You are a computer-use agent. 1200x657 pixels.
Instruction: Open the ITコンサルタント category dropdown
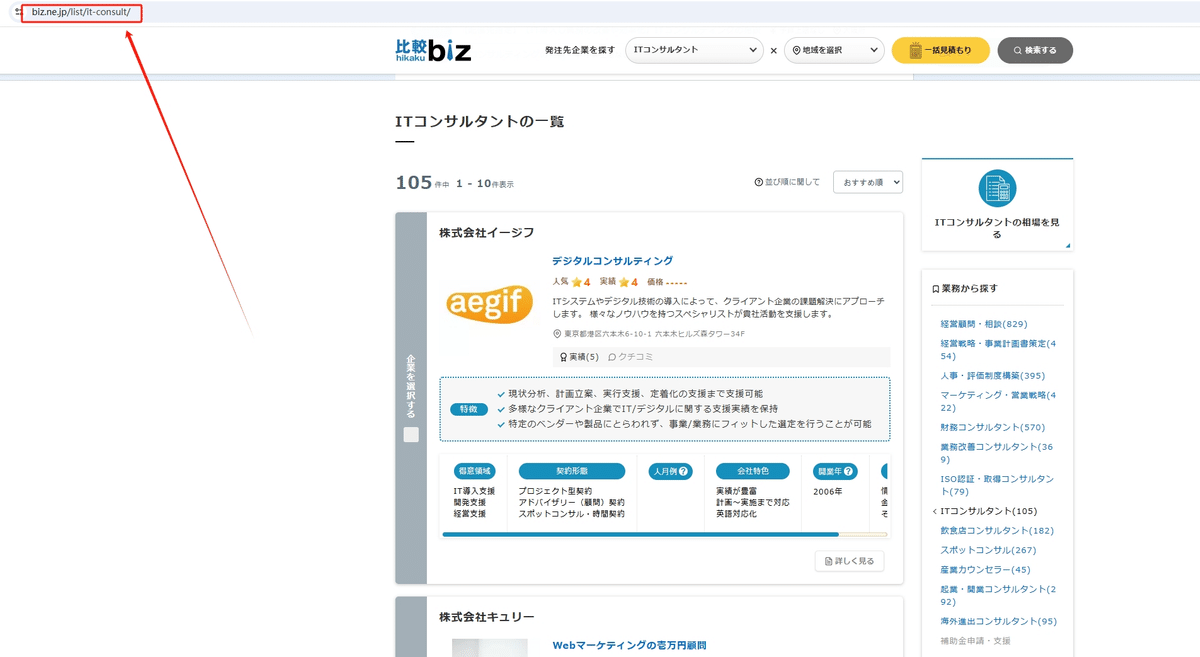pyautogui.click(x=694, y=50)
